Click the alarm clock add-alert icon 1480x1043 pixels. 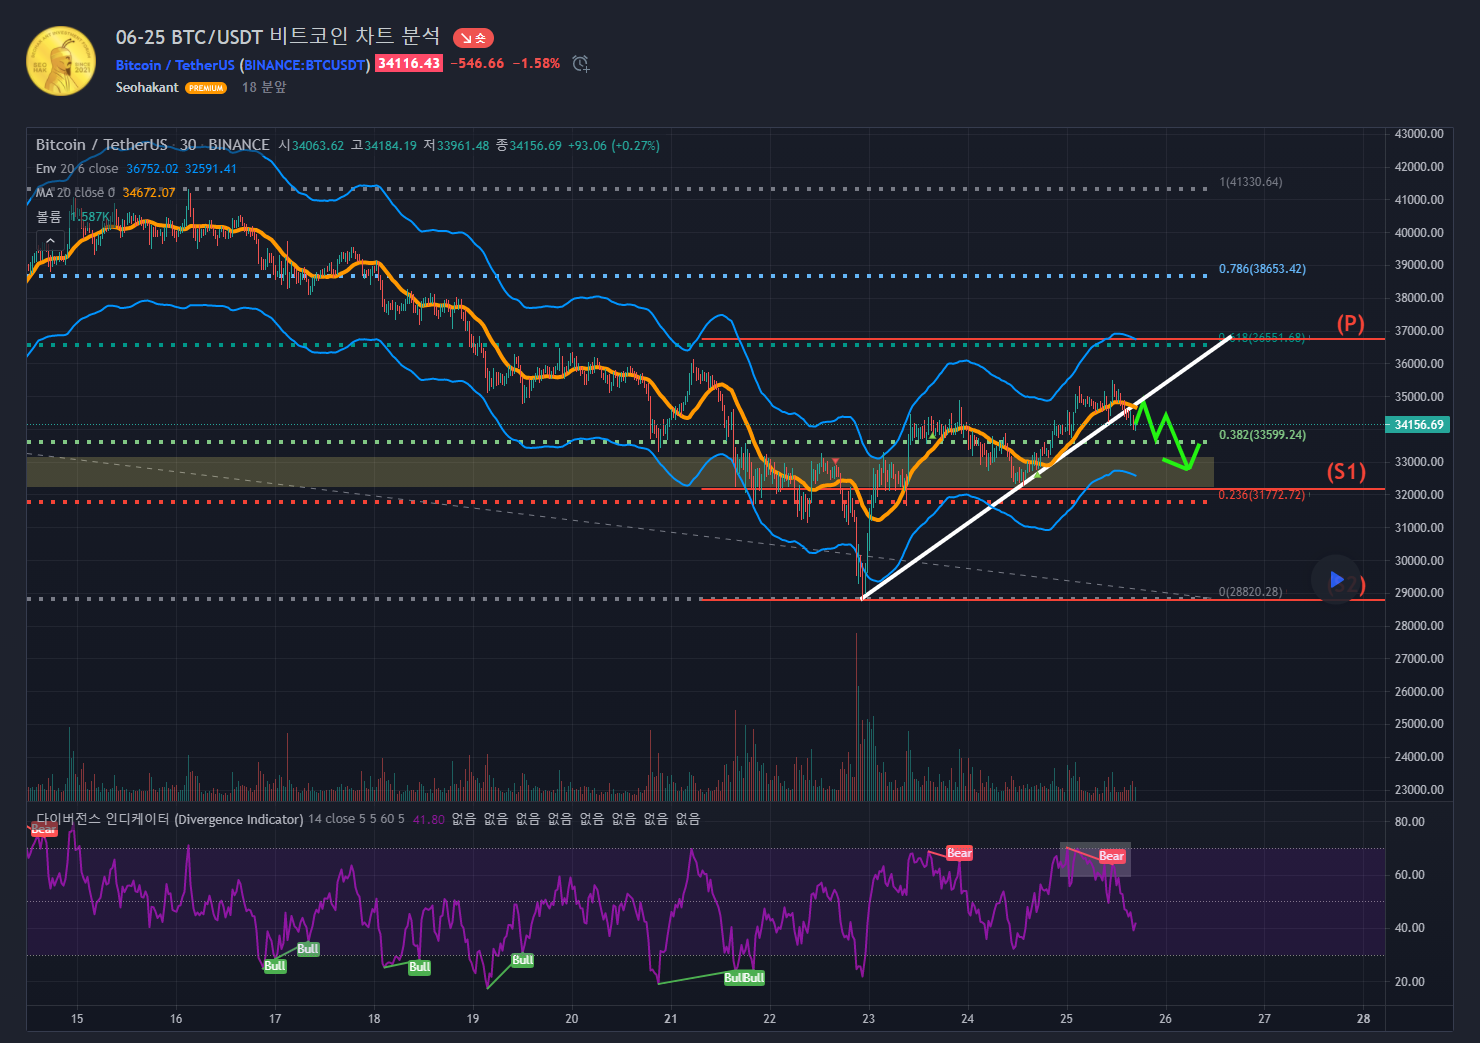[580, 64]
